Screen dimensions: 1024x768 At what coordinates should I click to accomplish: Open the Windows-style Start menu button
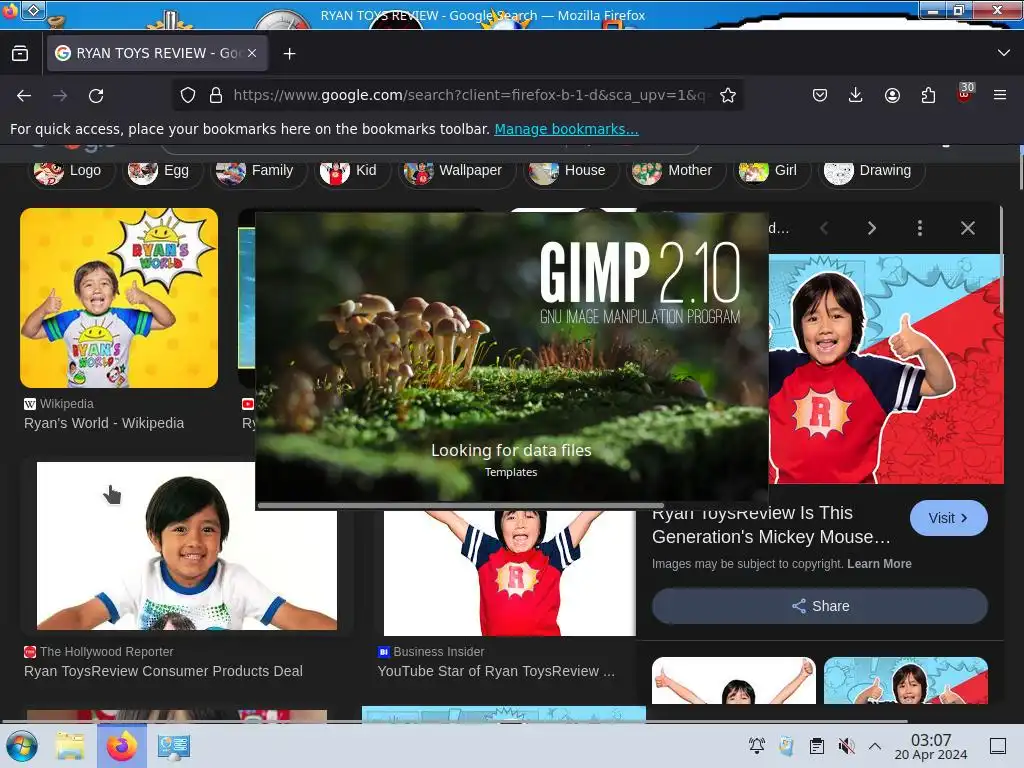(x=22, y=746)
